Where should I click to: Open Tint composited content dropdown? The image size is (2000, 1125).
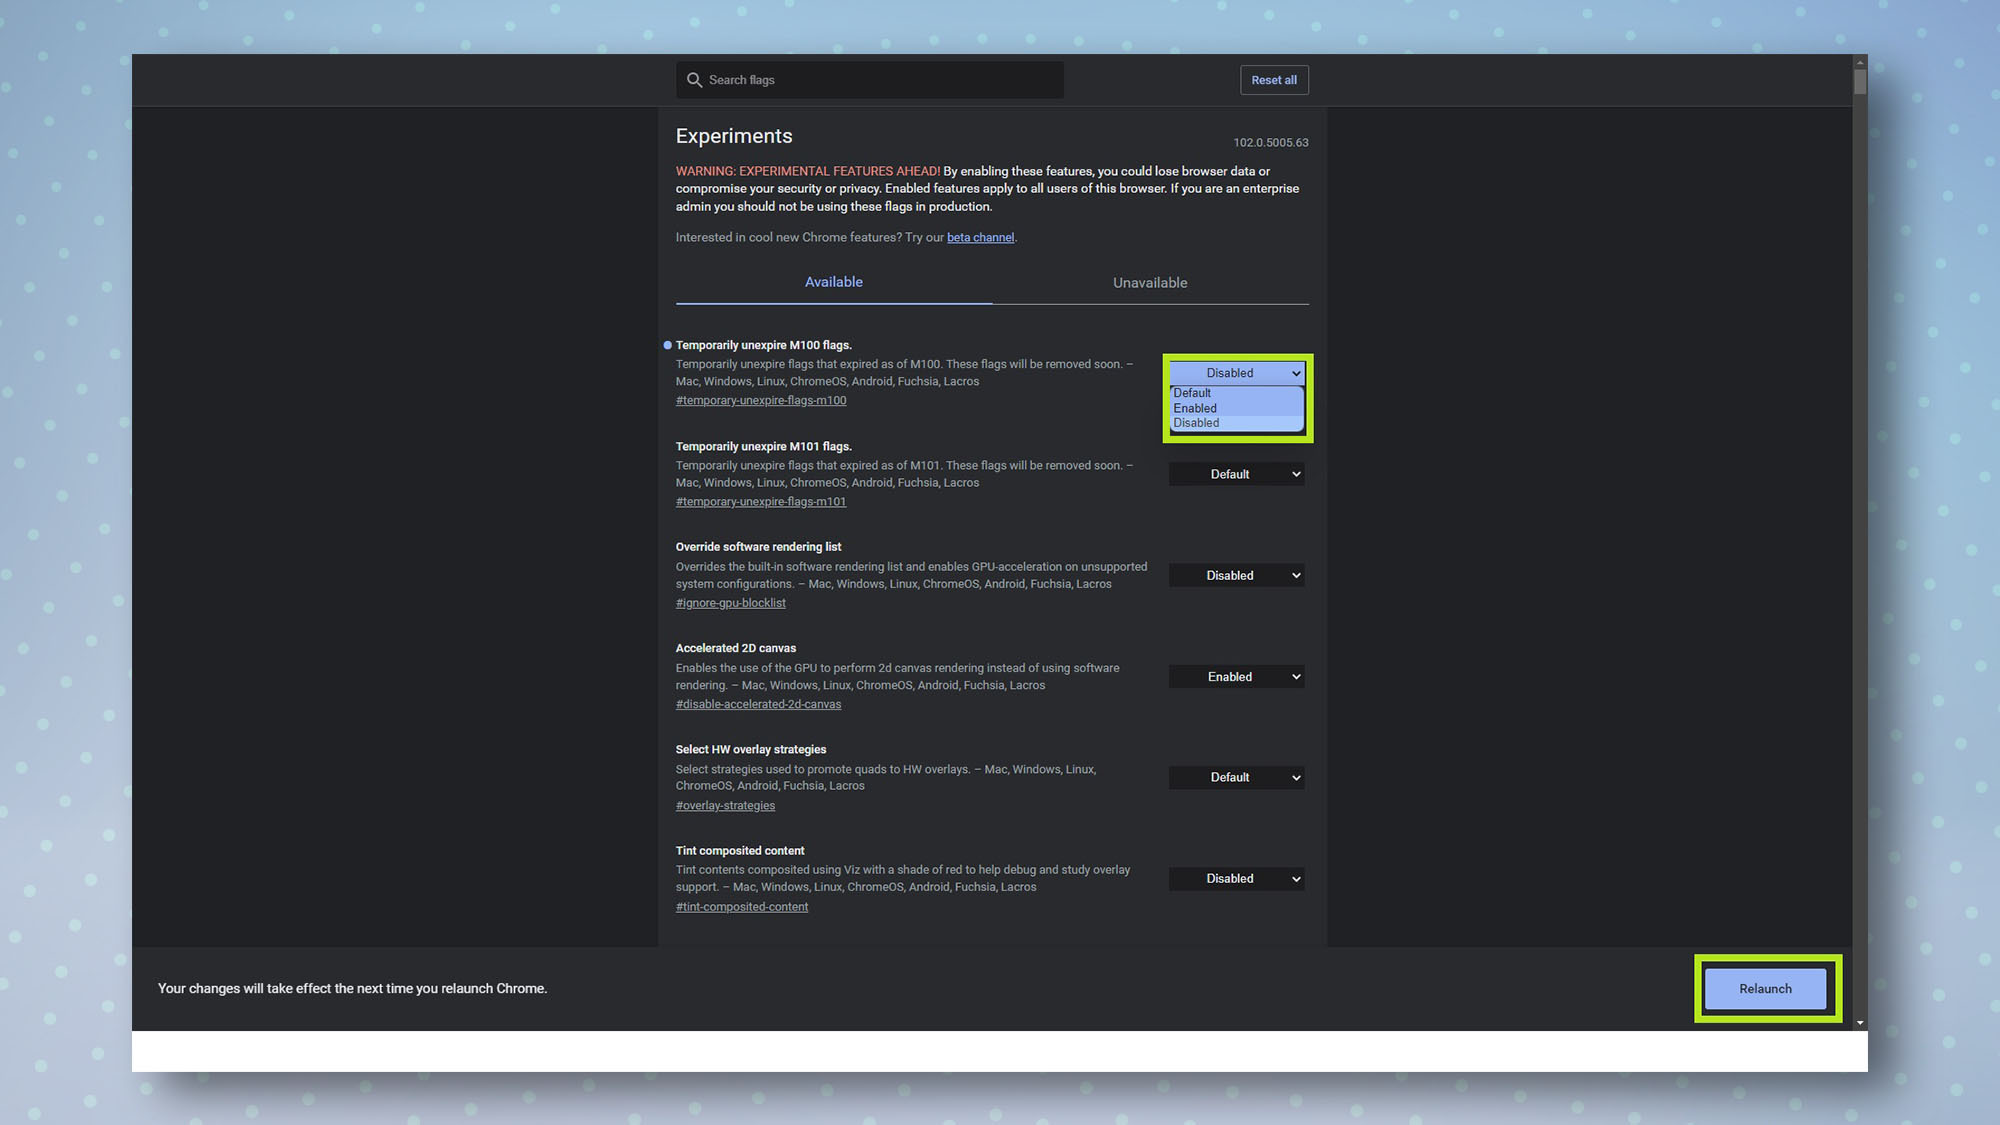tap(1236, 879)
